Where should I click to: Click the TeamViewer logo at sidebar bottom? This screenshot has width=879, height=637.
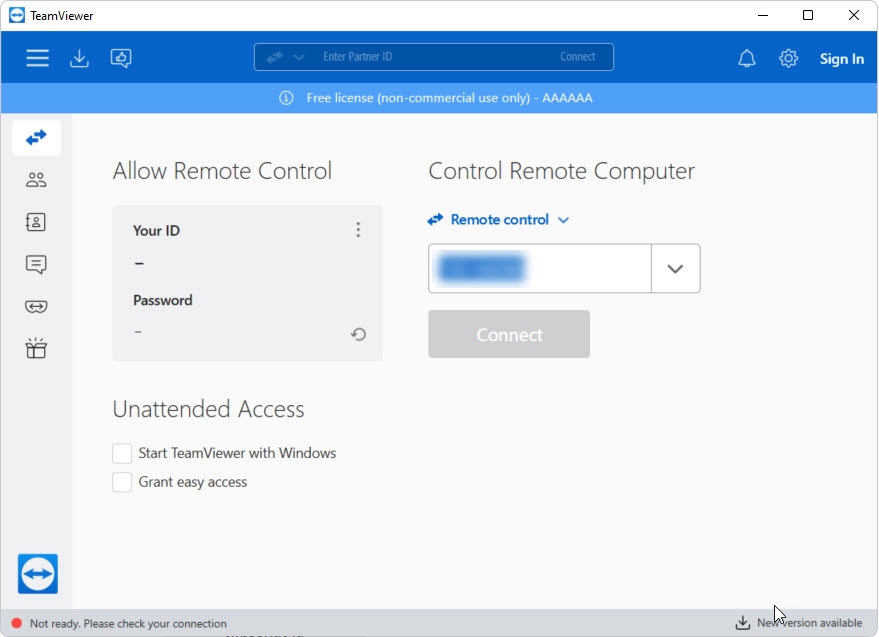point(38,574)
